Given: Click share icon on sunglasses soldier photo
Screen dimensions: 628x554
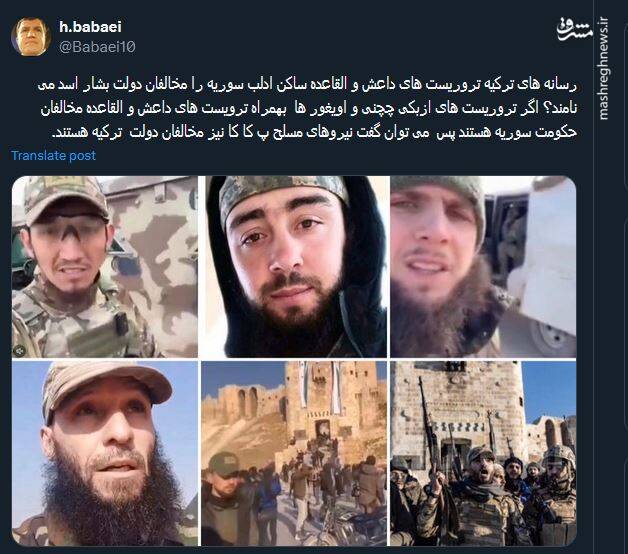Looking at the screenshot, I should coord(19,351).
